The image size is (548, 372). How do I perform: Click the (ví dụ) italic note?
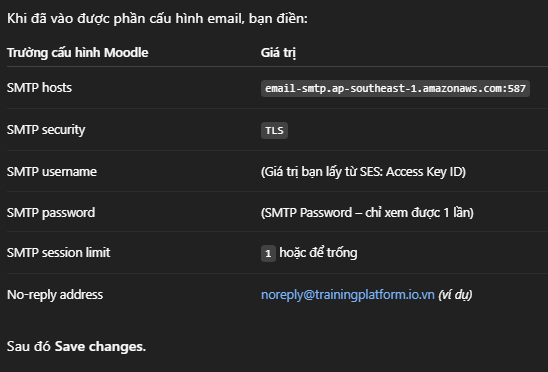pyautogui.click(x=455, y=295)
